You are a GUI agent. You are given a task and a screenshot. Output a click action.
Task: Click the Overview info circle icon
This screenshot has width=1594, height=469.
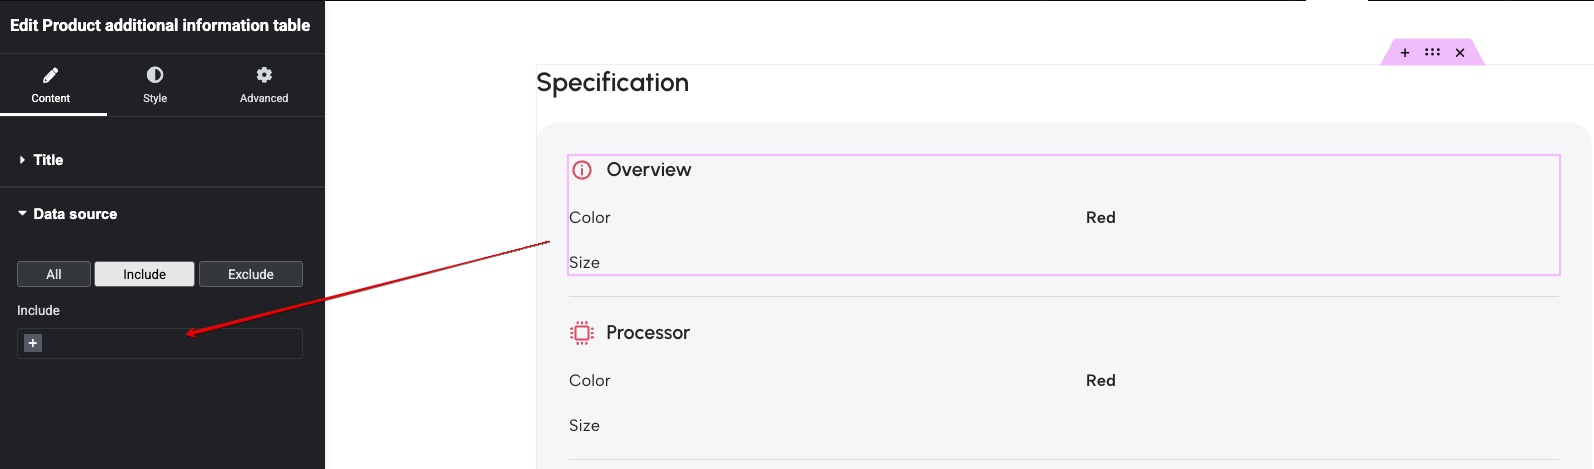point(582,170)
